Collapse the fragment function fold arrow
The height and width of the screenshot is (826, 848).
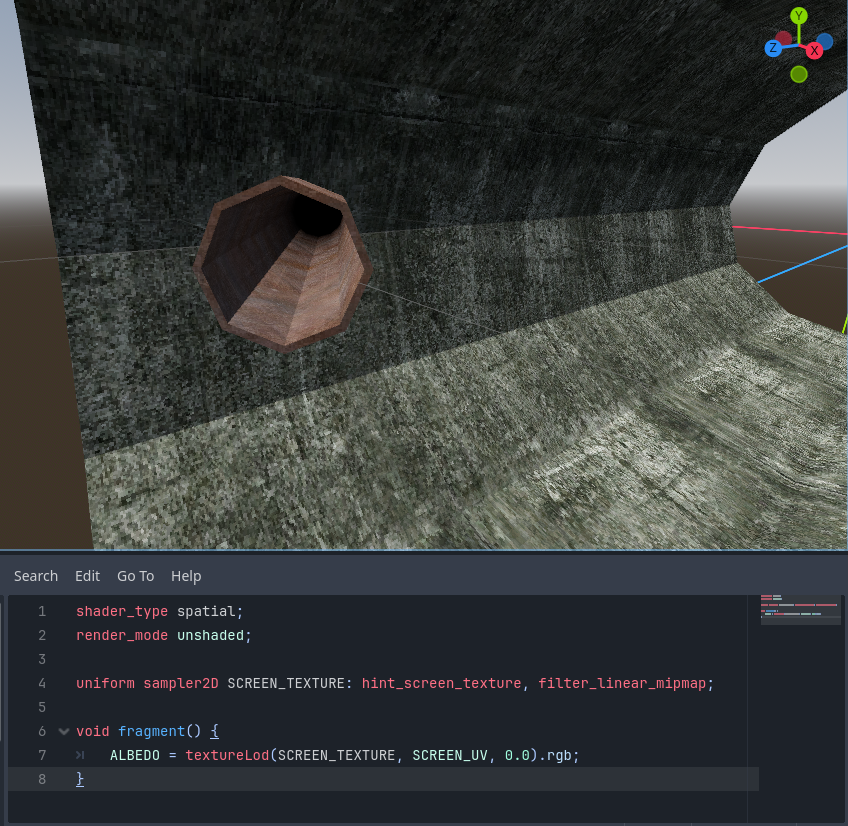64,731
